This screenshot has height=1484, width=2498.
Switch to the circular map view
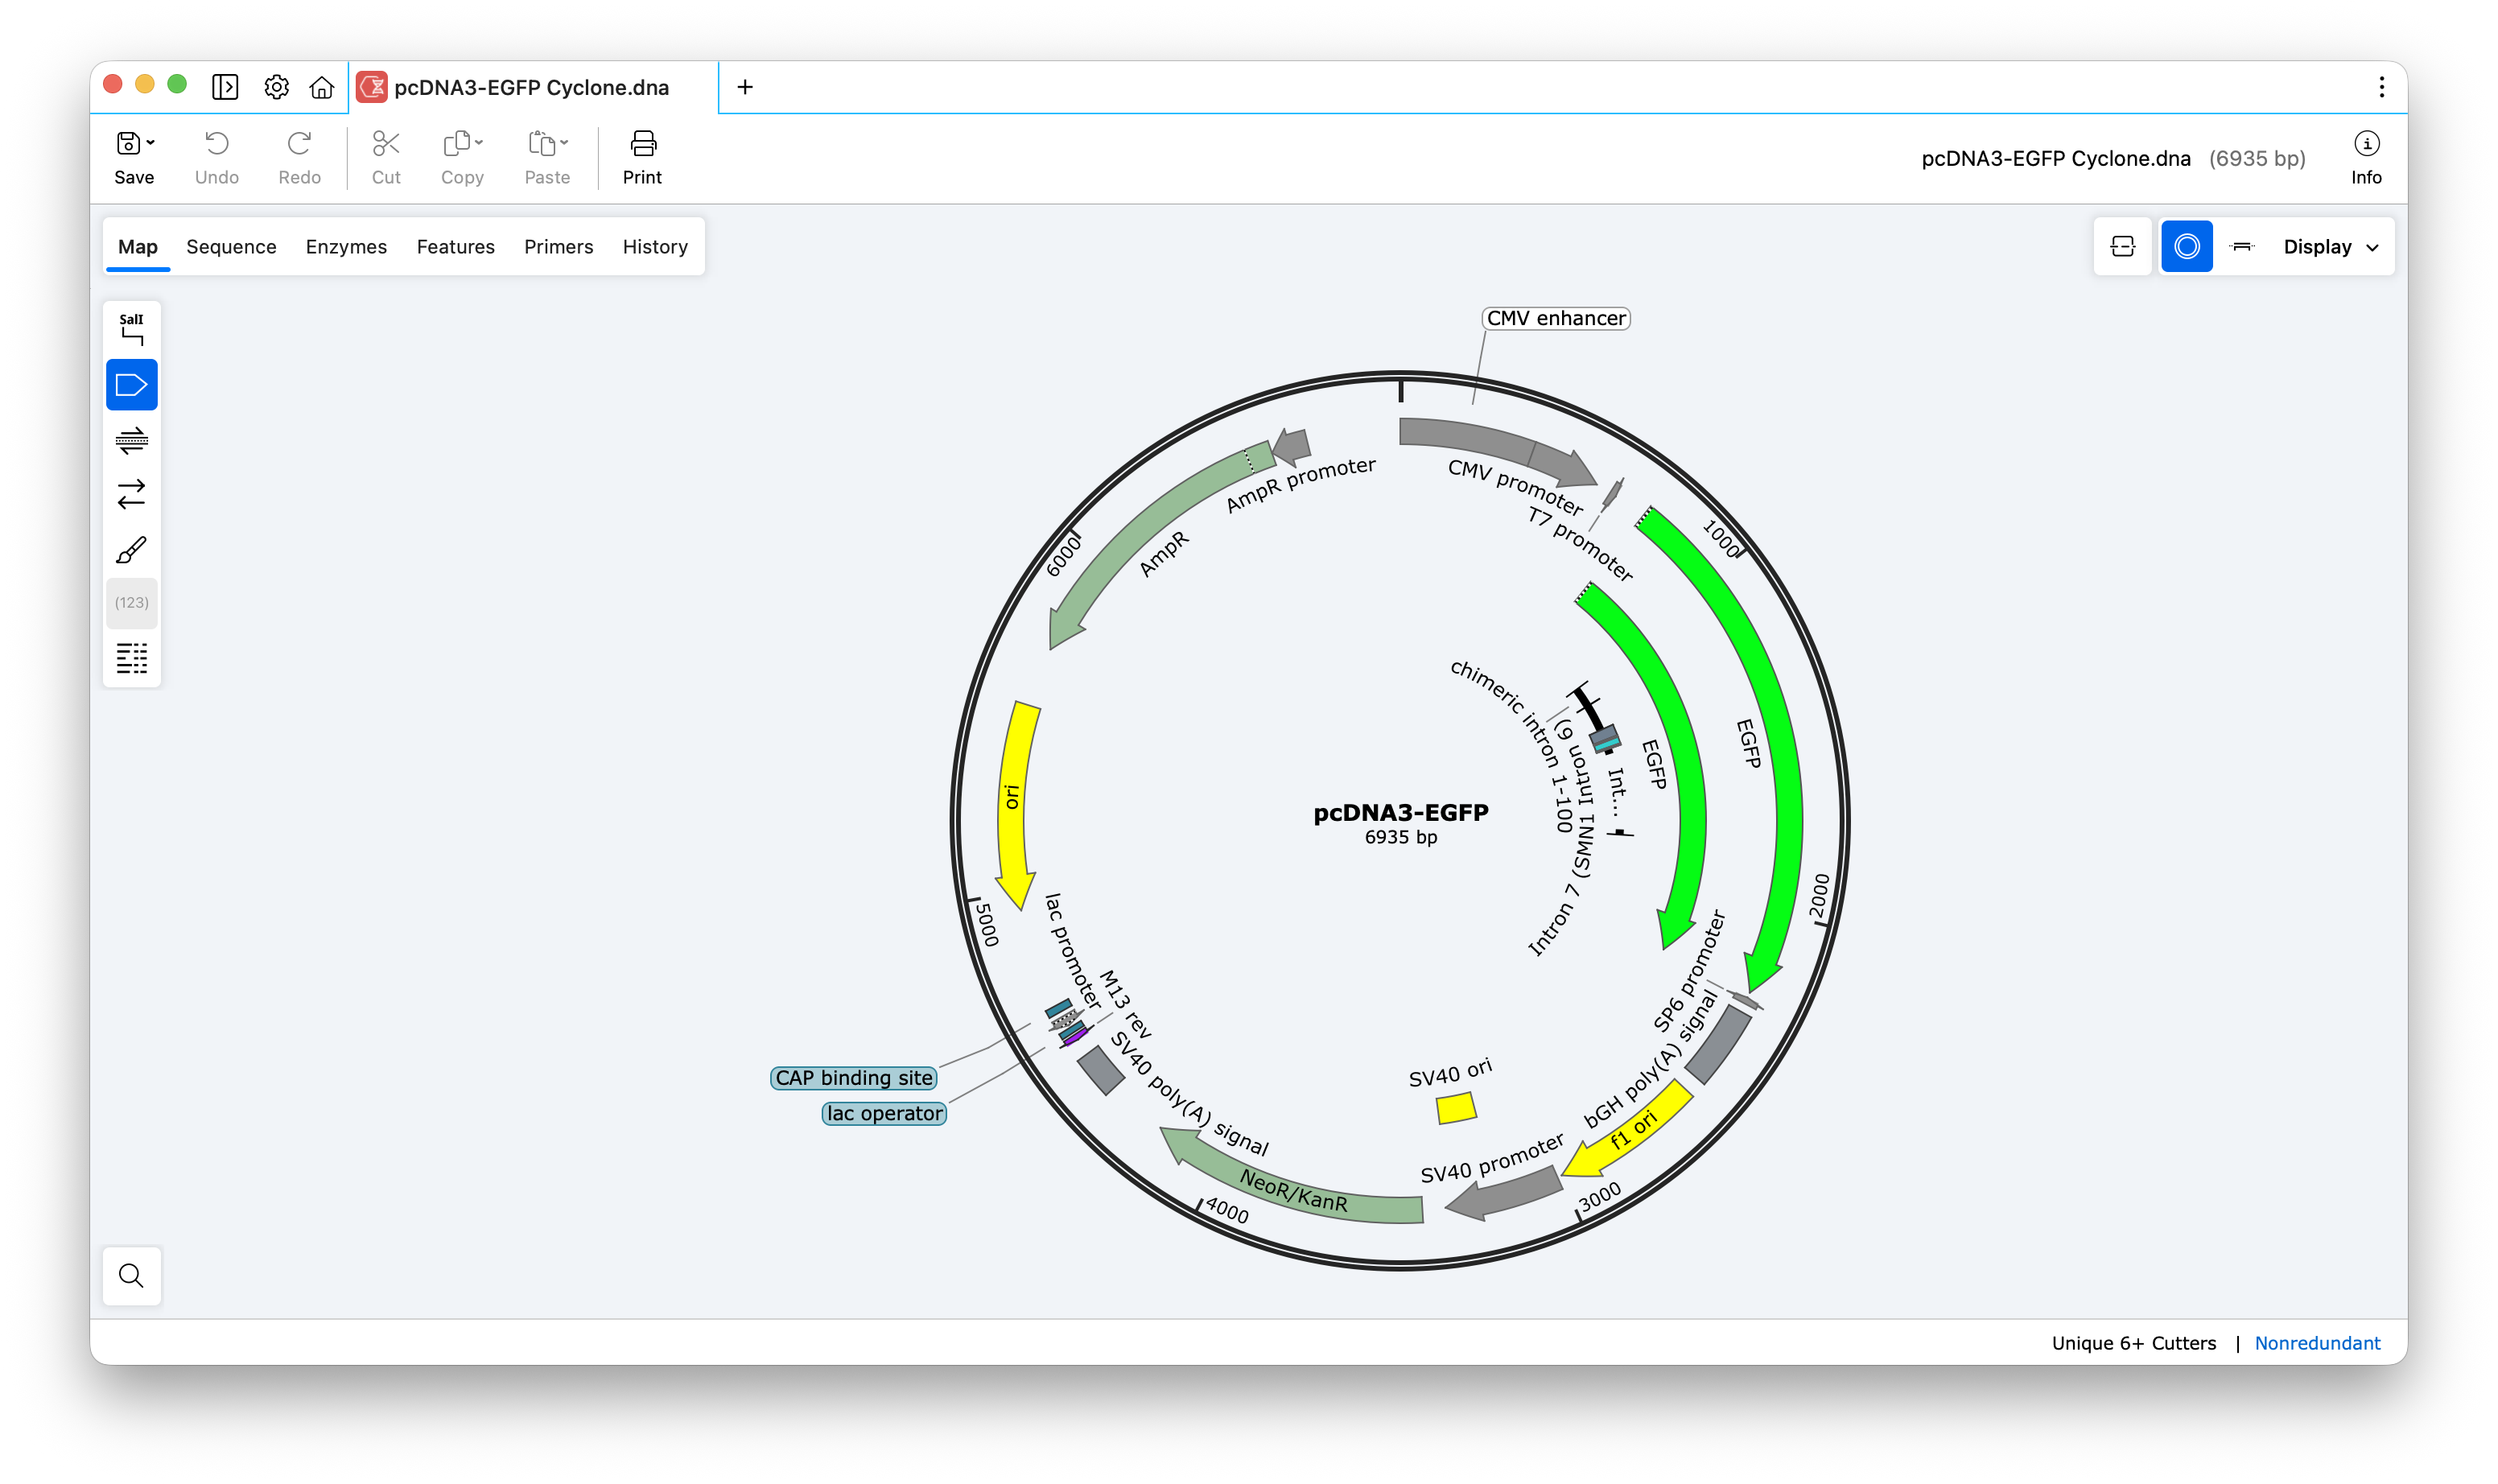2186,247
